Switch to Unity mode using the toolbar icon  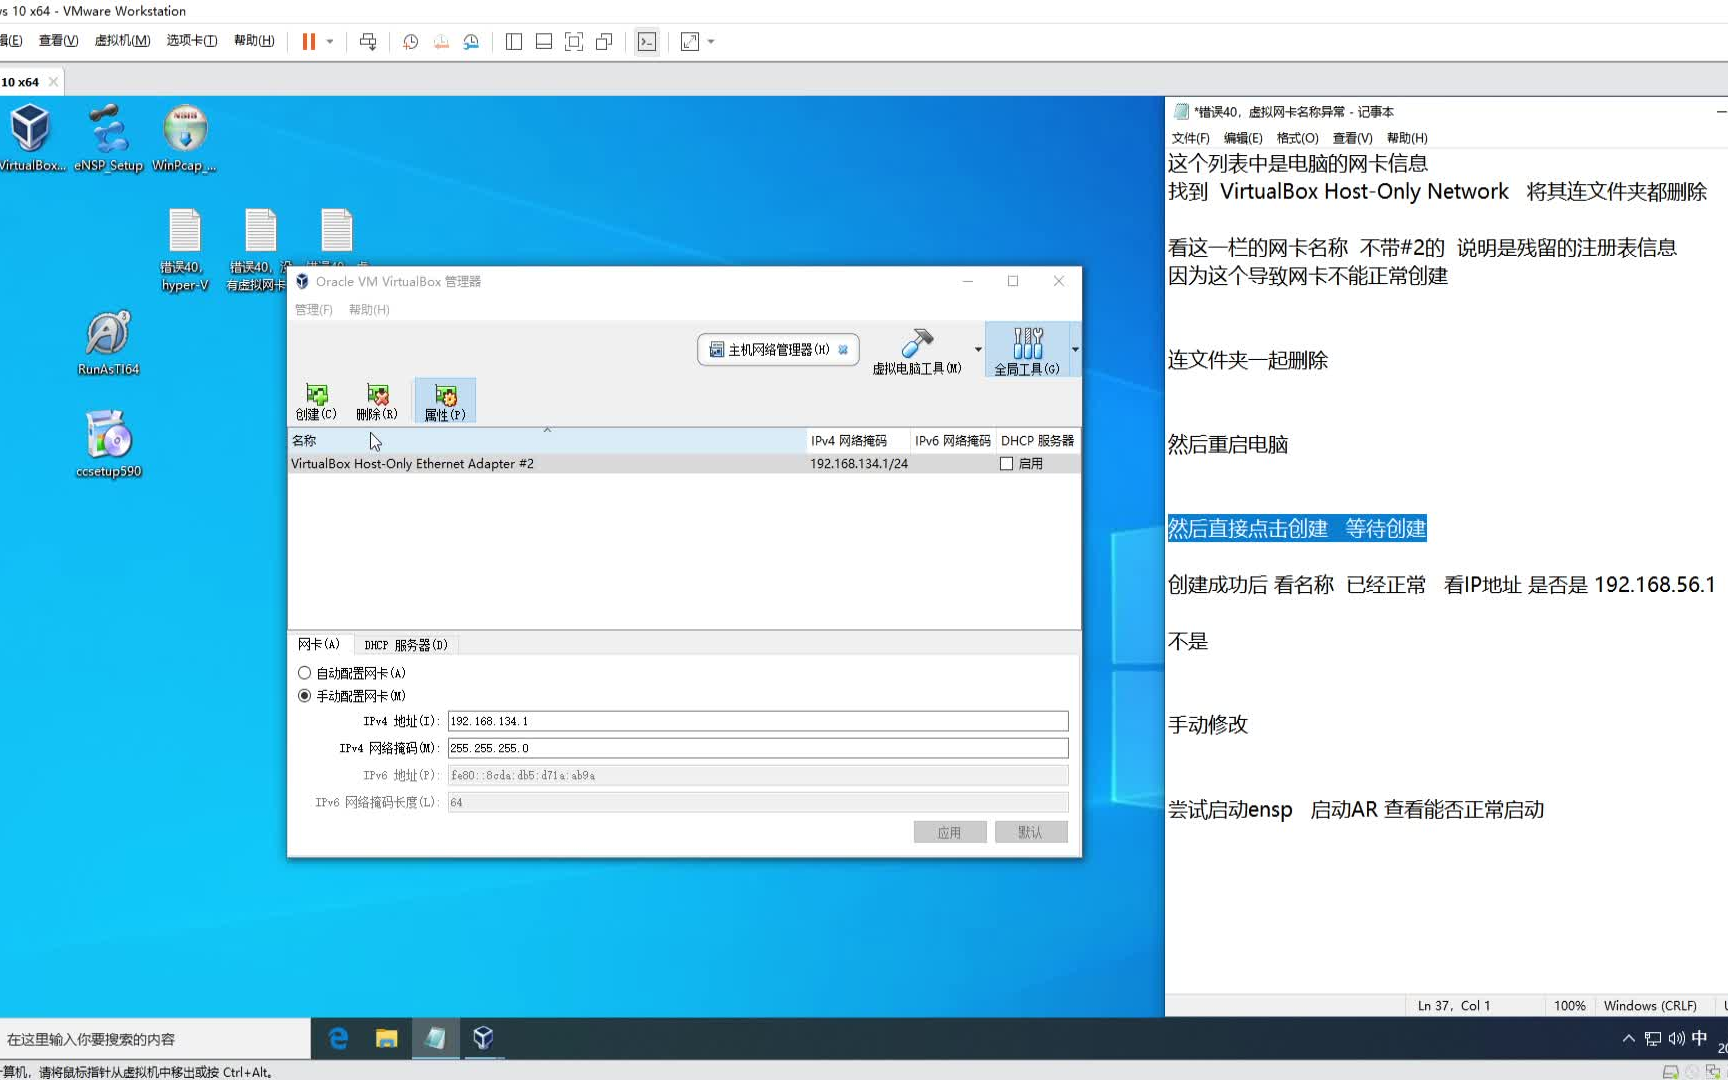click(x=604, y=41)
